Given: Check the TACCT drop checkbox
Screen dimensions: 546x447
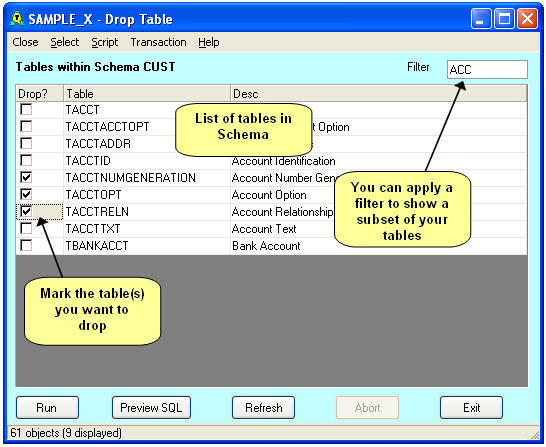Looking at the screenshot, I should [26, 109].
